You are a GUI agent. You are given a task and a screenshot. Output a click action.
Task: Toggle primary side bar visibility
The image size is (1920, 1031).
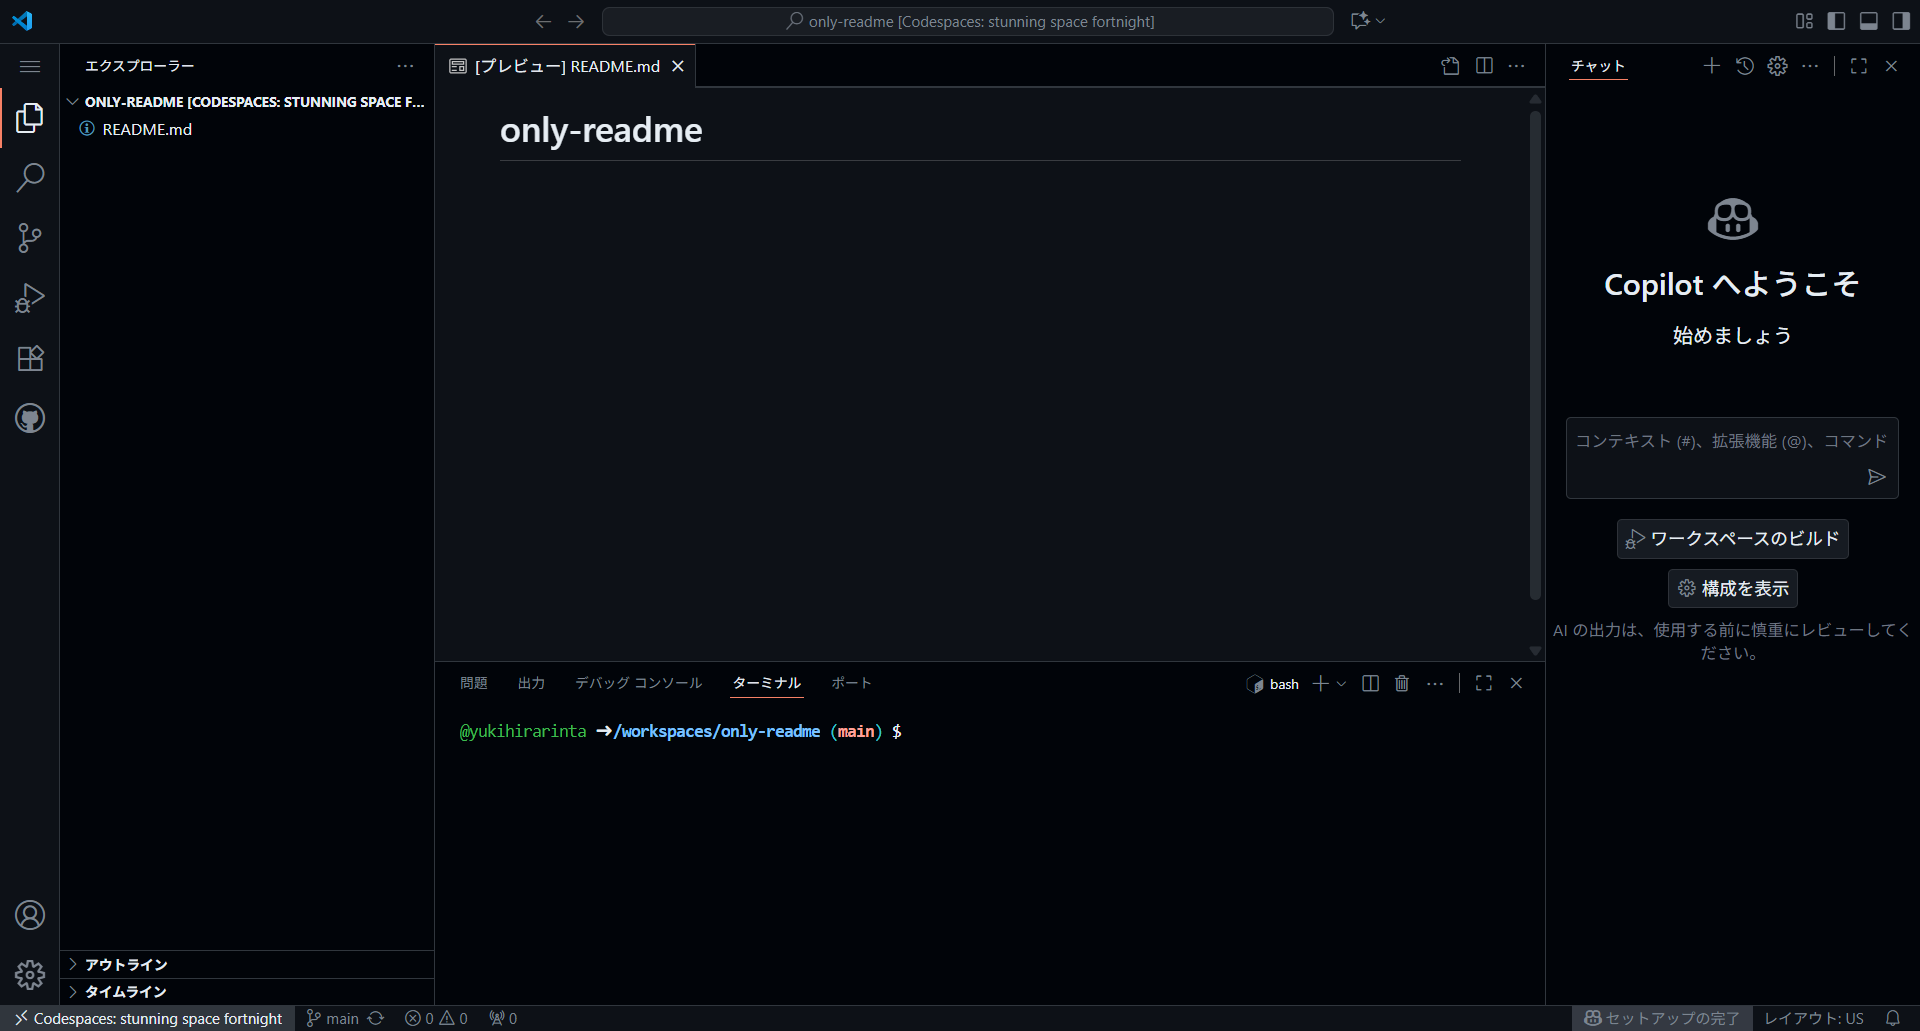(1836, 21)
